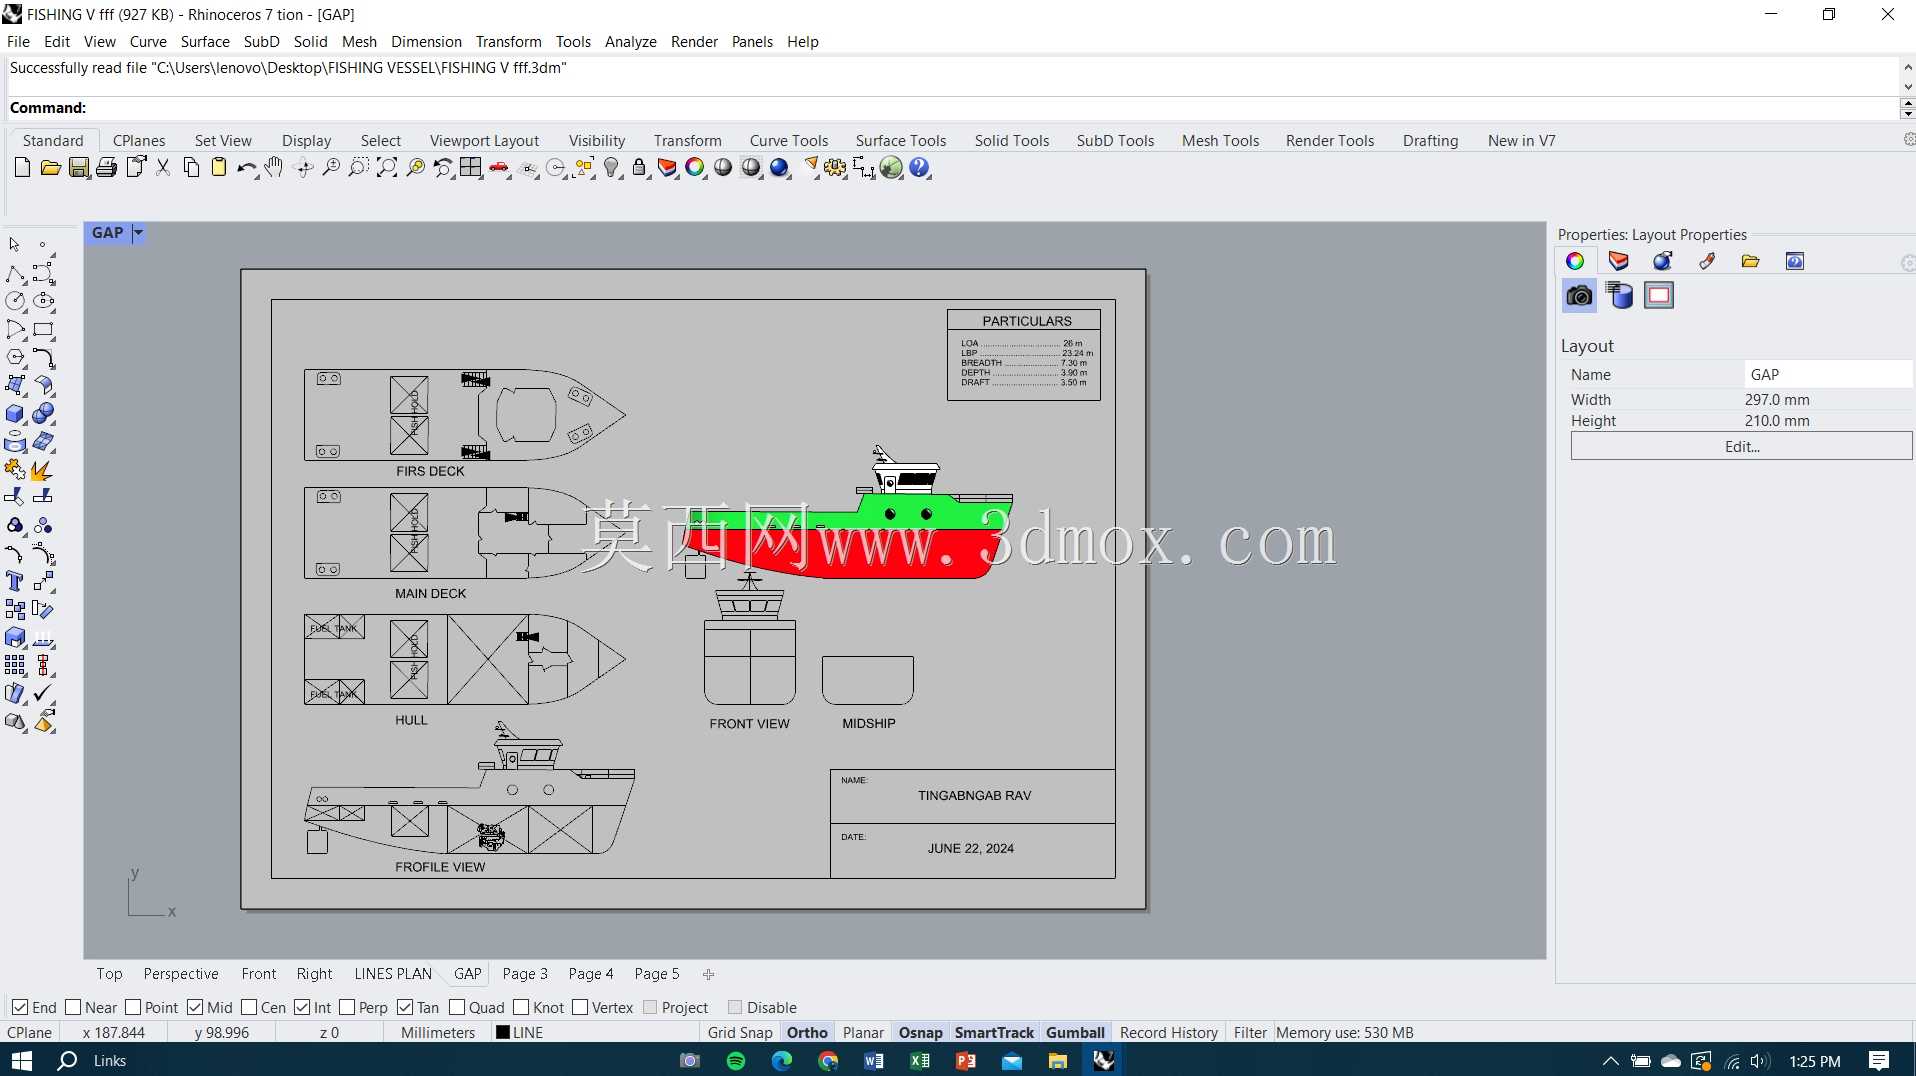Enable the Near osnap checkbox
The height and width of the screenshot is (1076, 1916).
coord(73,1007)
